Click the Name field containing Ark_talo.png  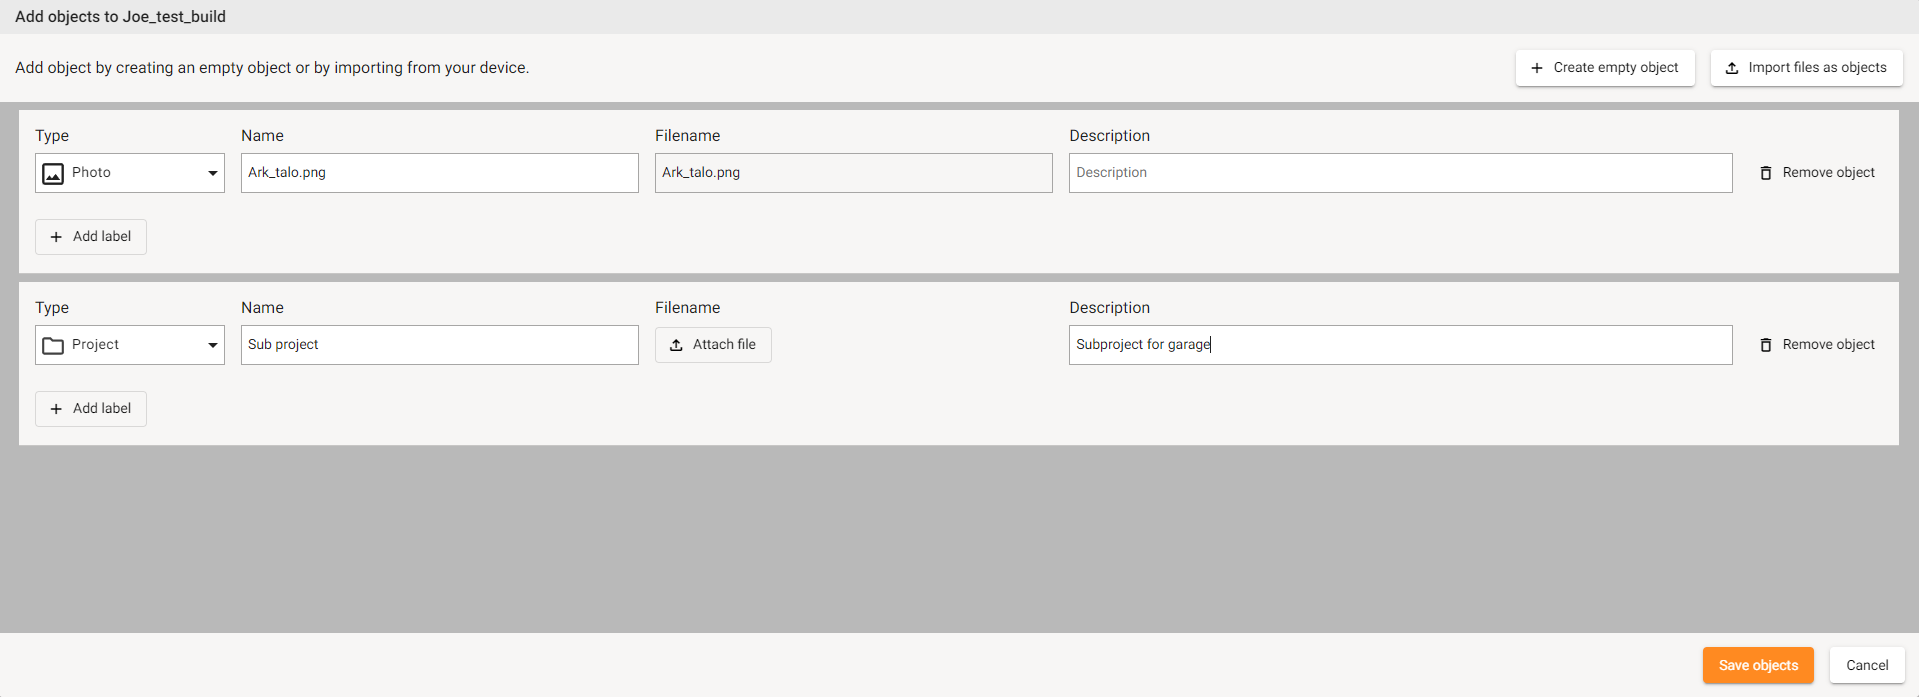click(439, 173)
